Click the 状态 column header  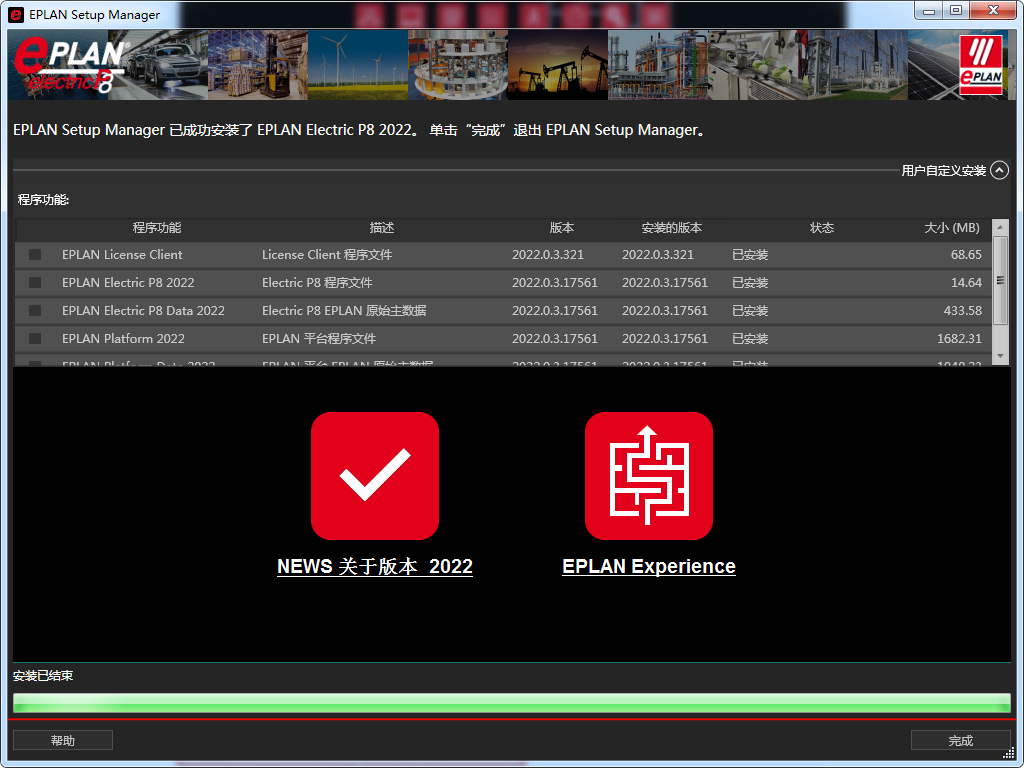tap(822, 227)
